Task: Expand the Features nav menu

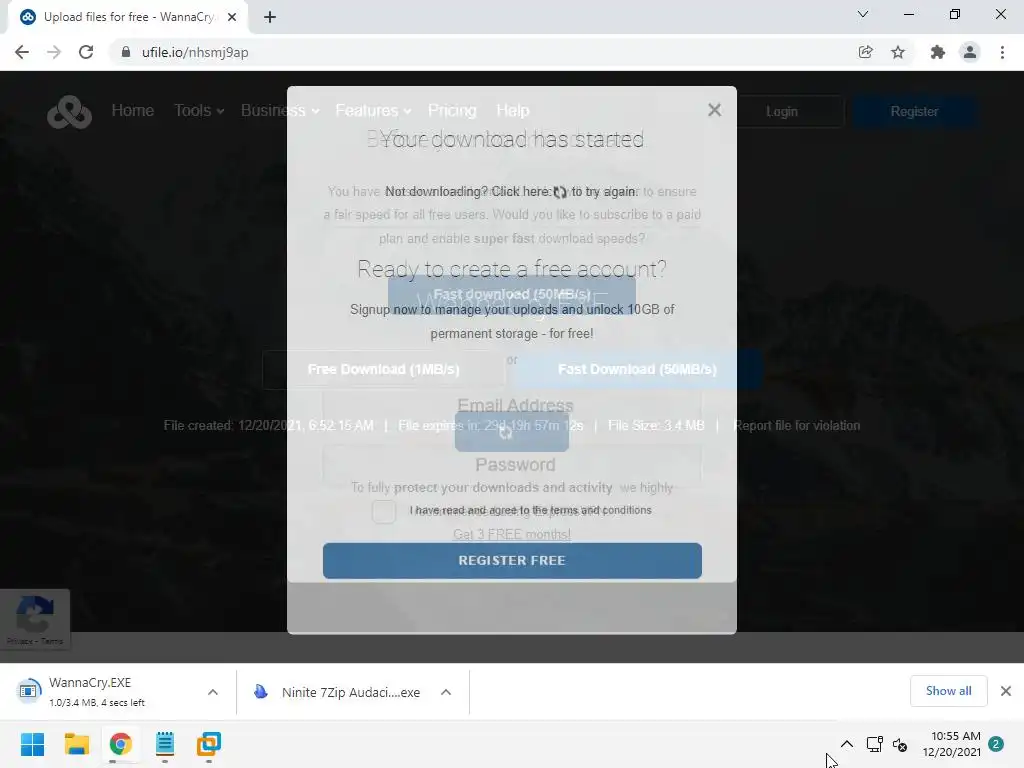Action: [373, 110]
